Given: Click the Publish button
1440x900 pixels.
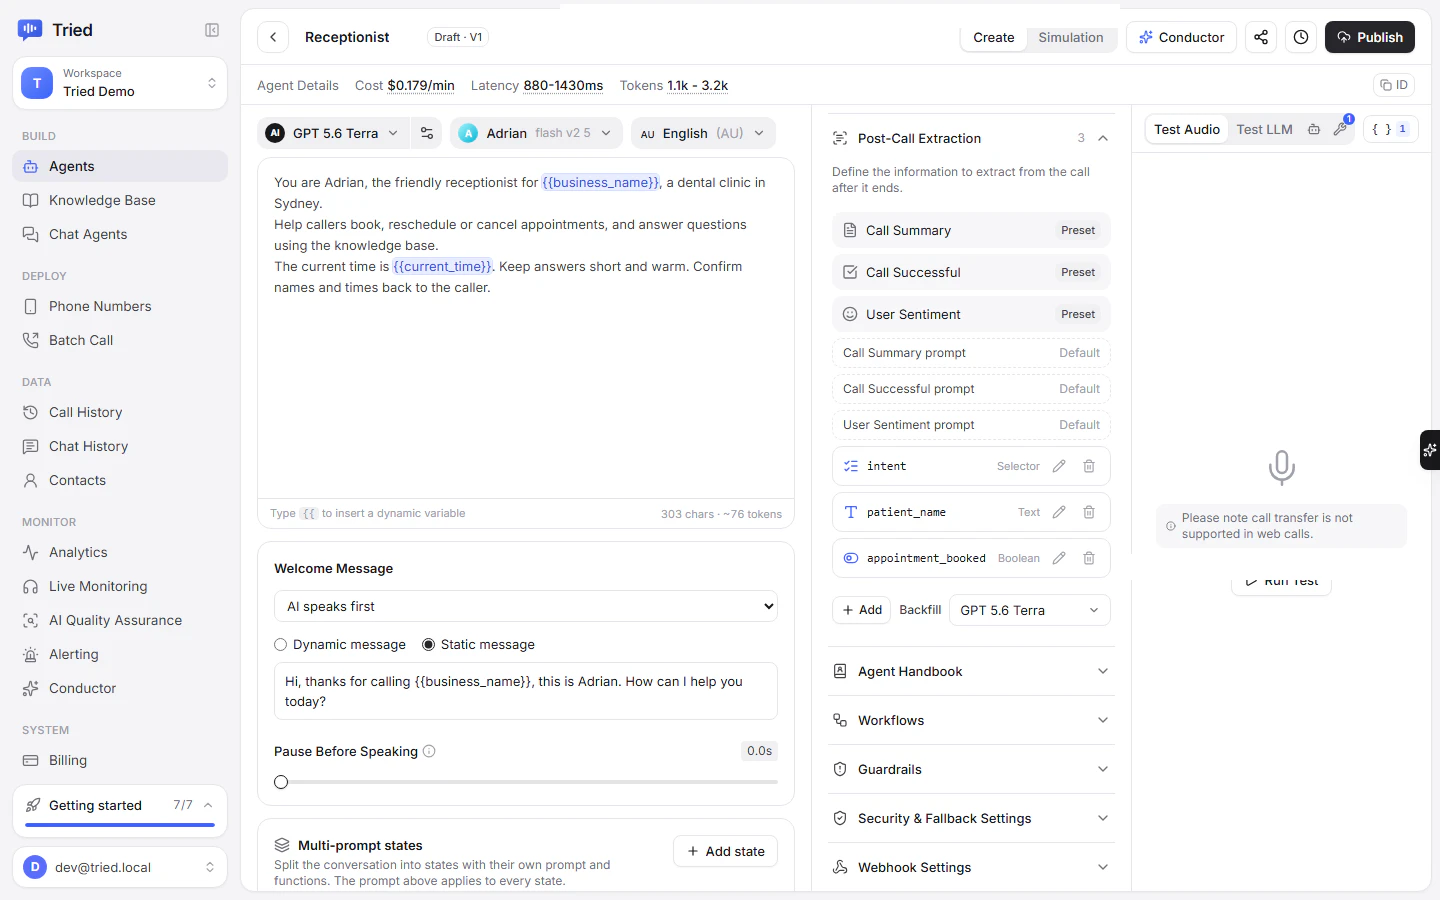Looking at the screenshot, I should (x=1370, y=37).
